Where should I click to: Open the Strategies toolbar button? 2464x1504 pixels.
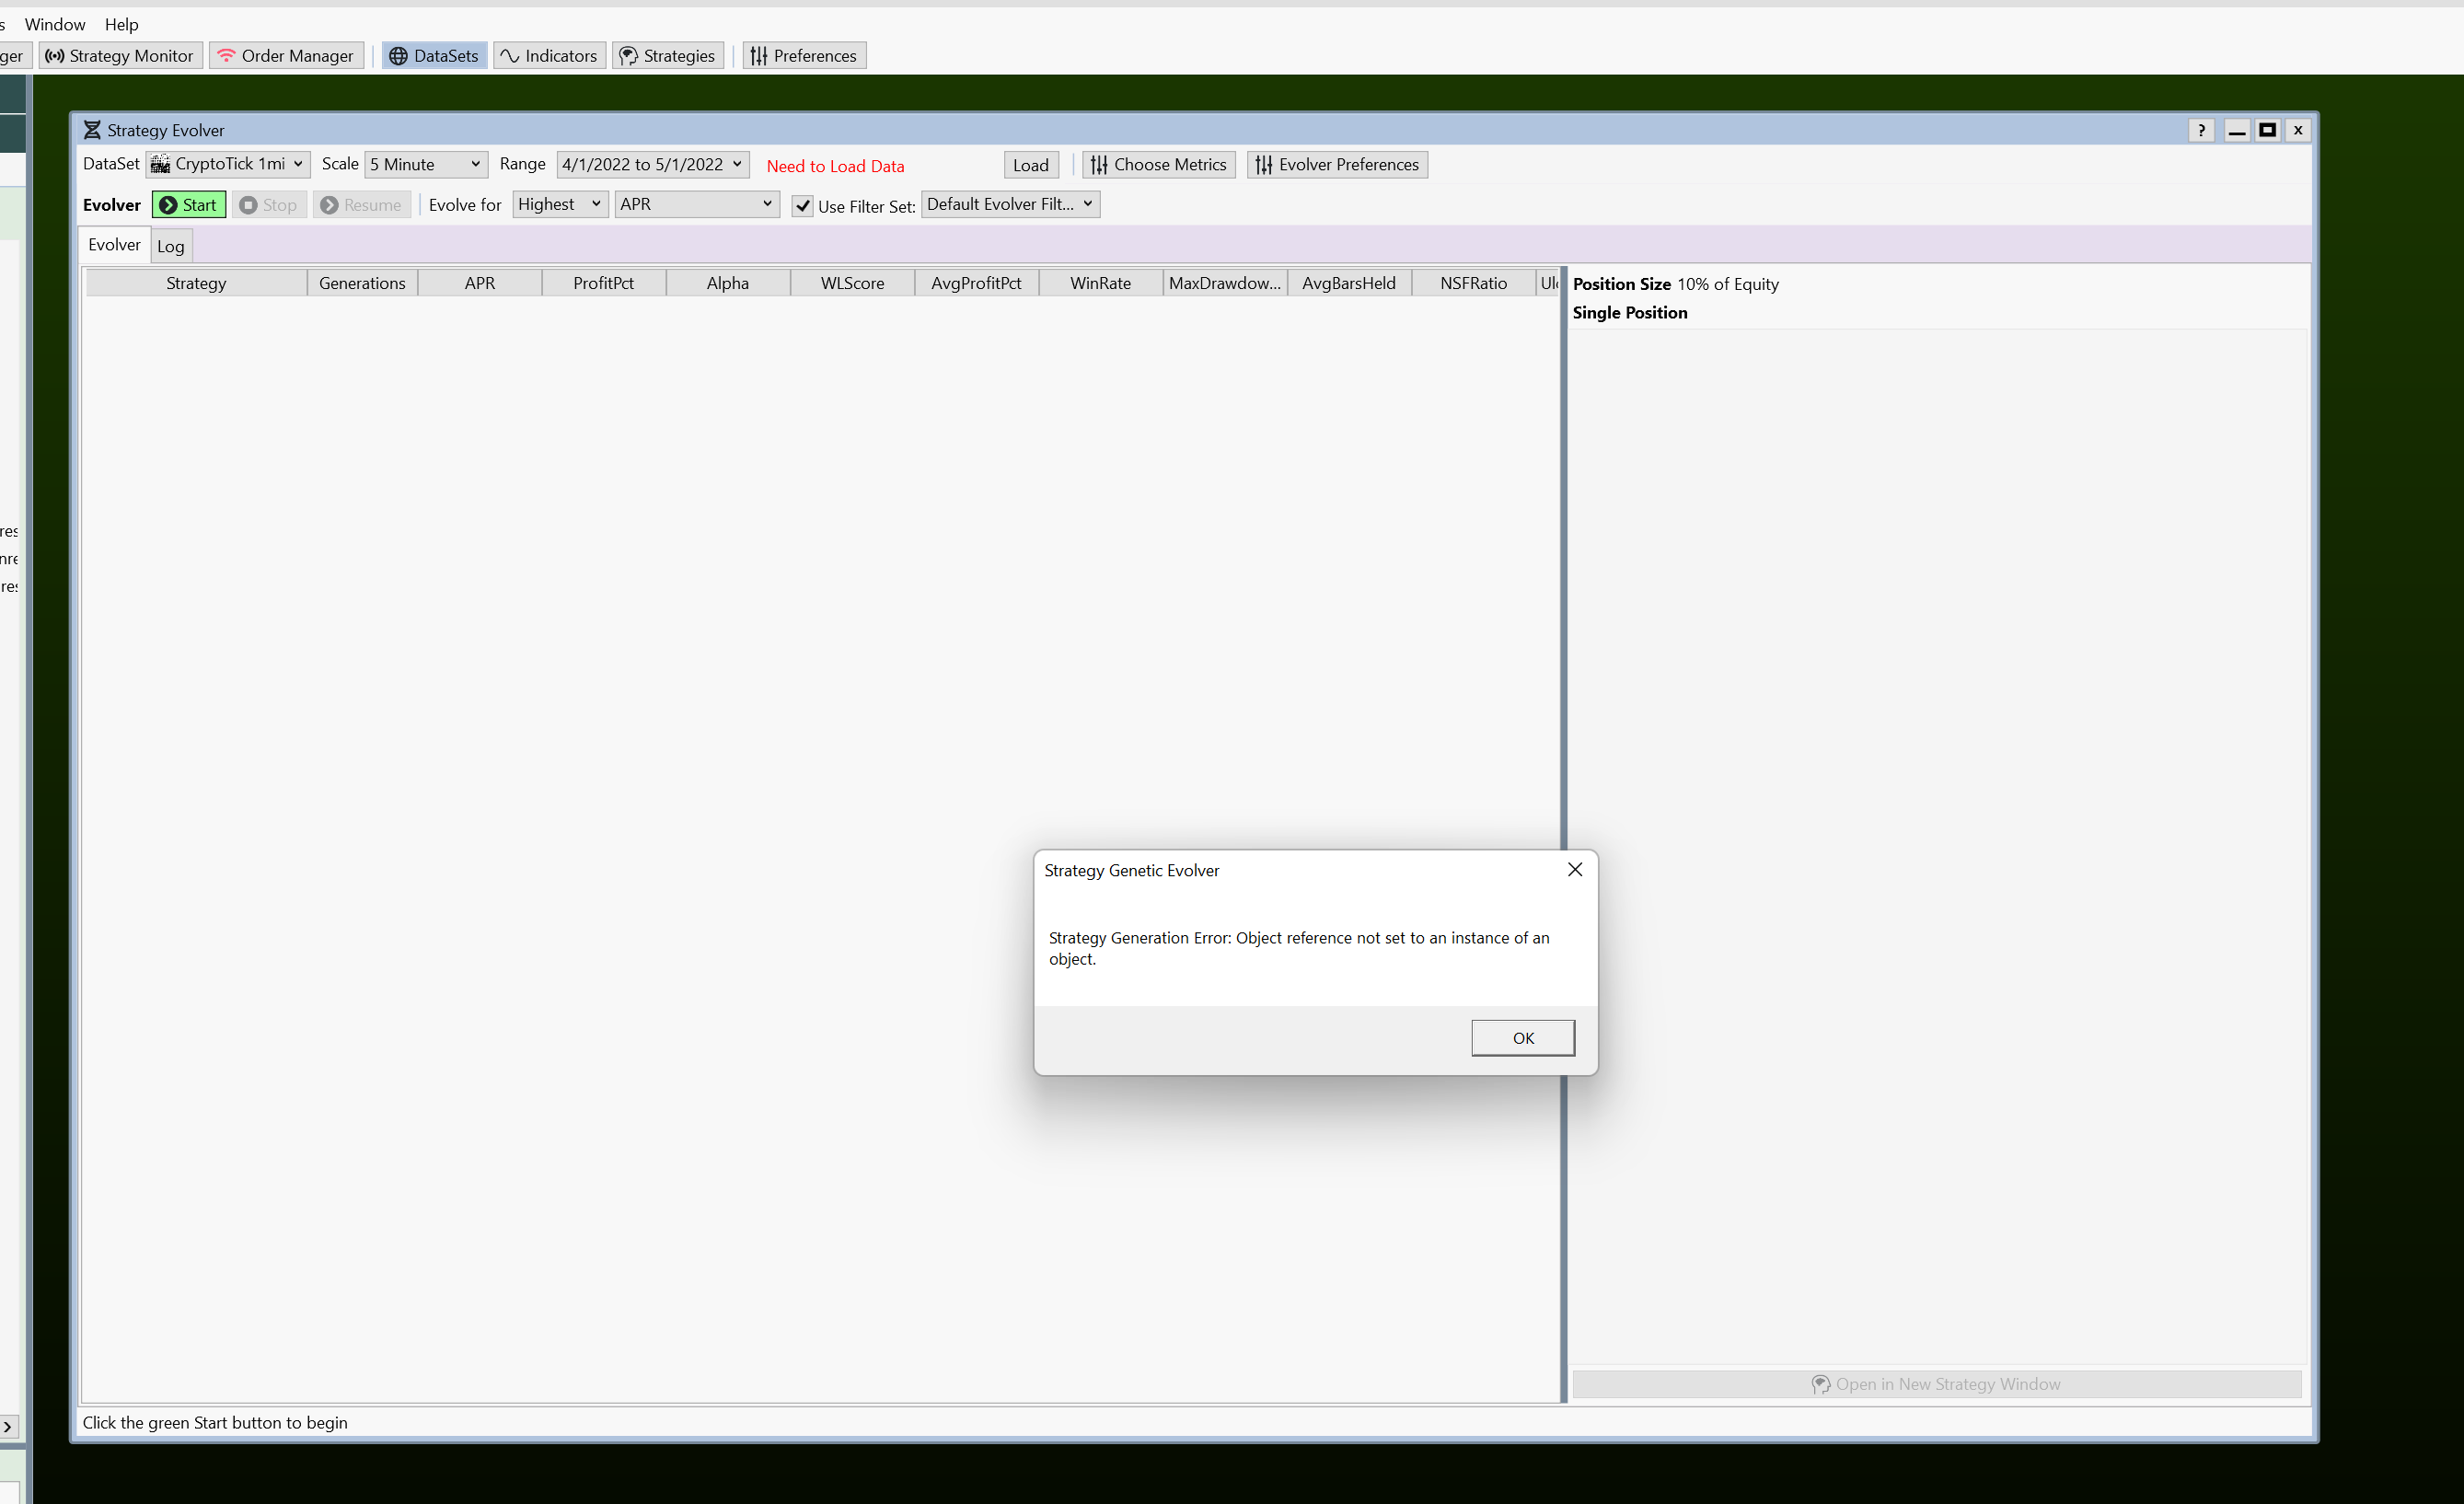coord(667,56)
